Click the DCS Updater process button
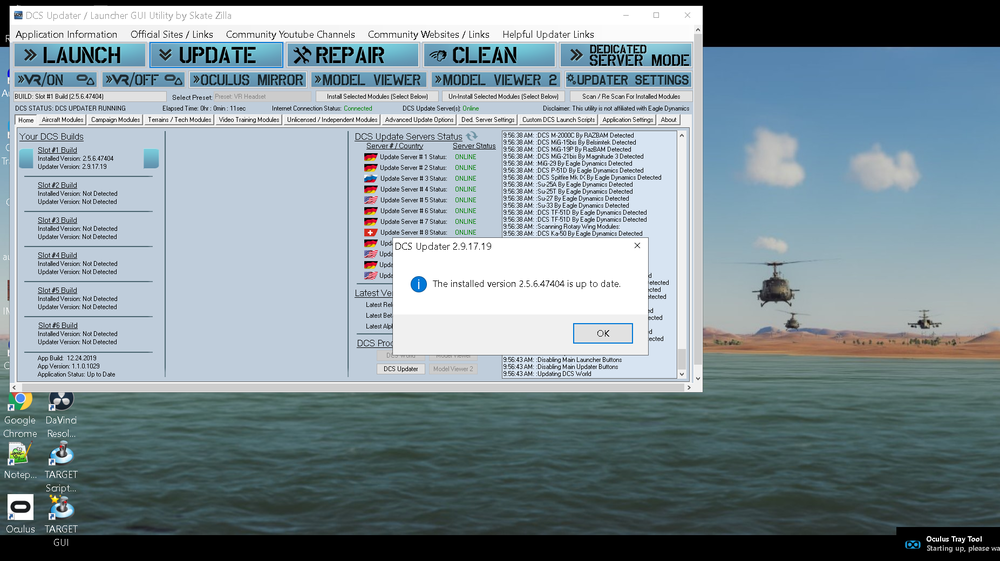The height and width of the screenshot is (561, 1000). point(401,369)
